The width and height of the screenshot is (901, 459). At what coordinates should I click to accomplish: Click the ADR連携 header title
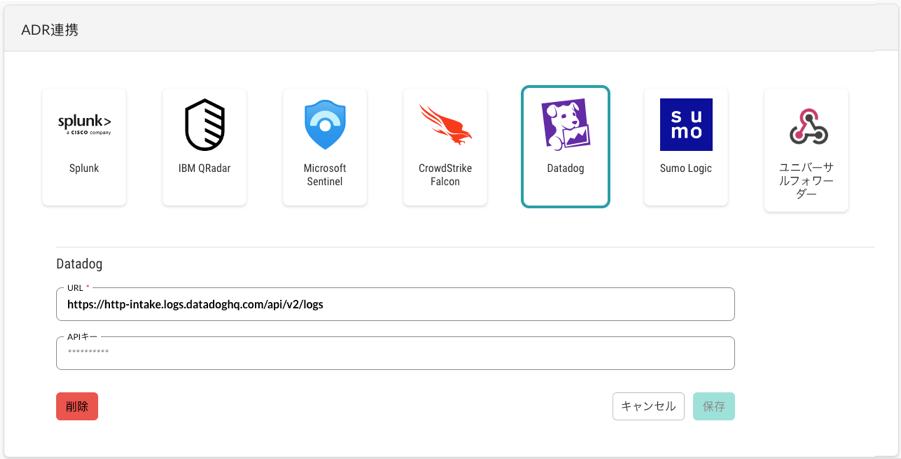point(50,30)
